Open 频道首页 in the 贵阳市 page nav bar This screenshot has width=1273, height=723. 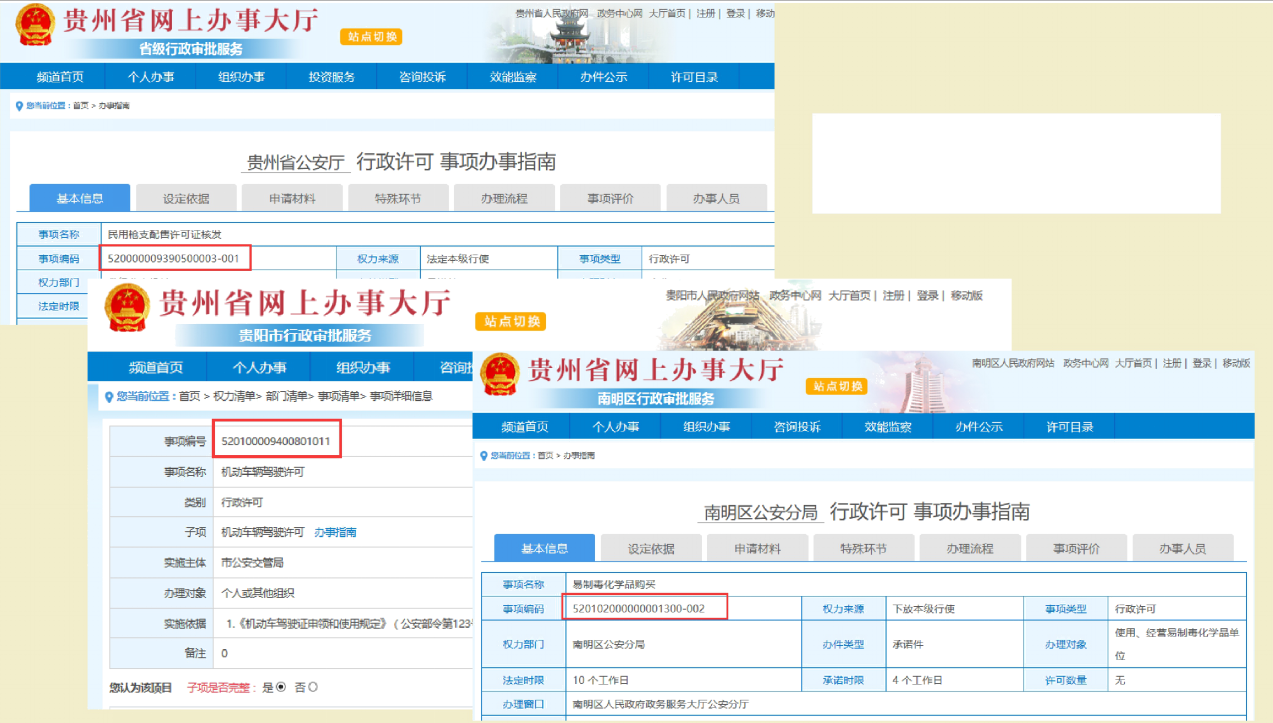tap(156, 367)
